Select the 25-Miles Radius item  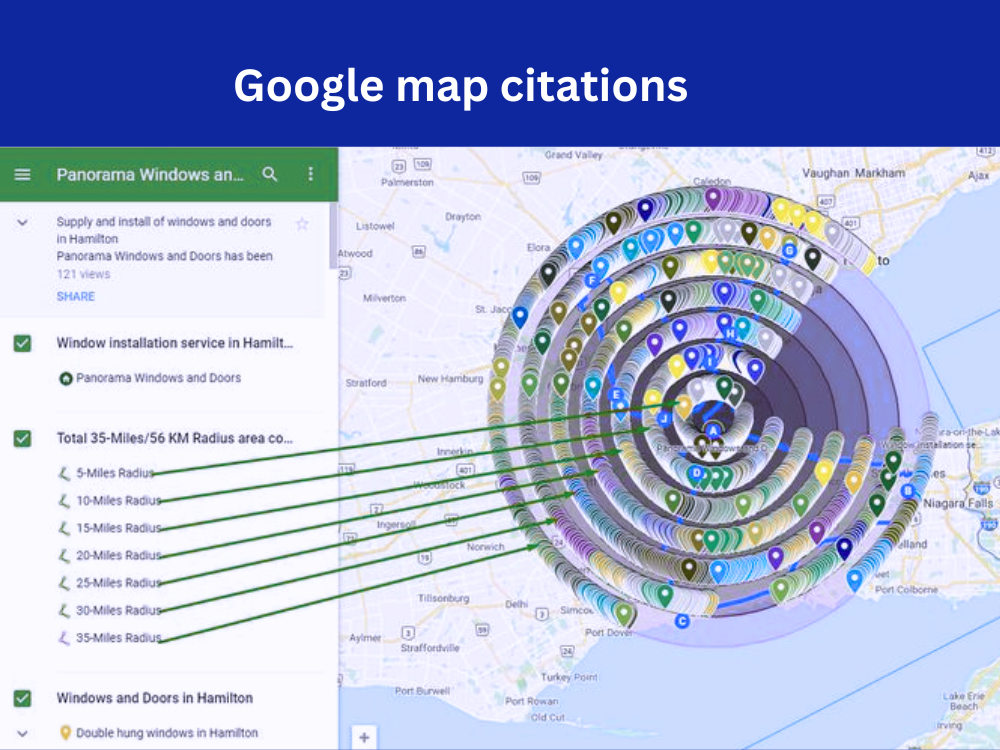tap(119, 583)
